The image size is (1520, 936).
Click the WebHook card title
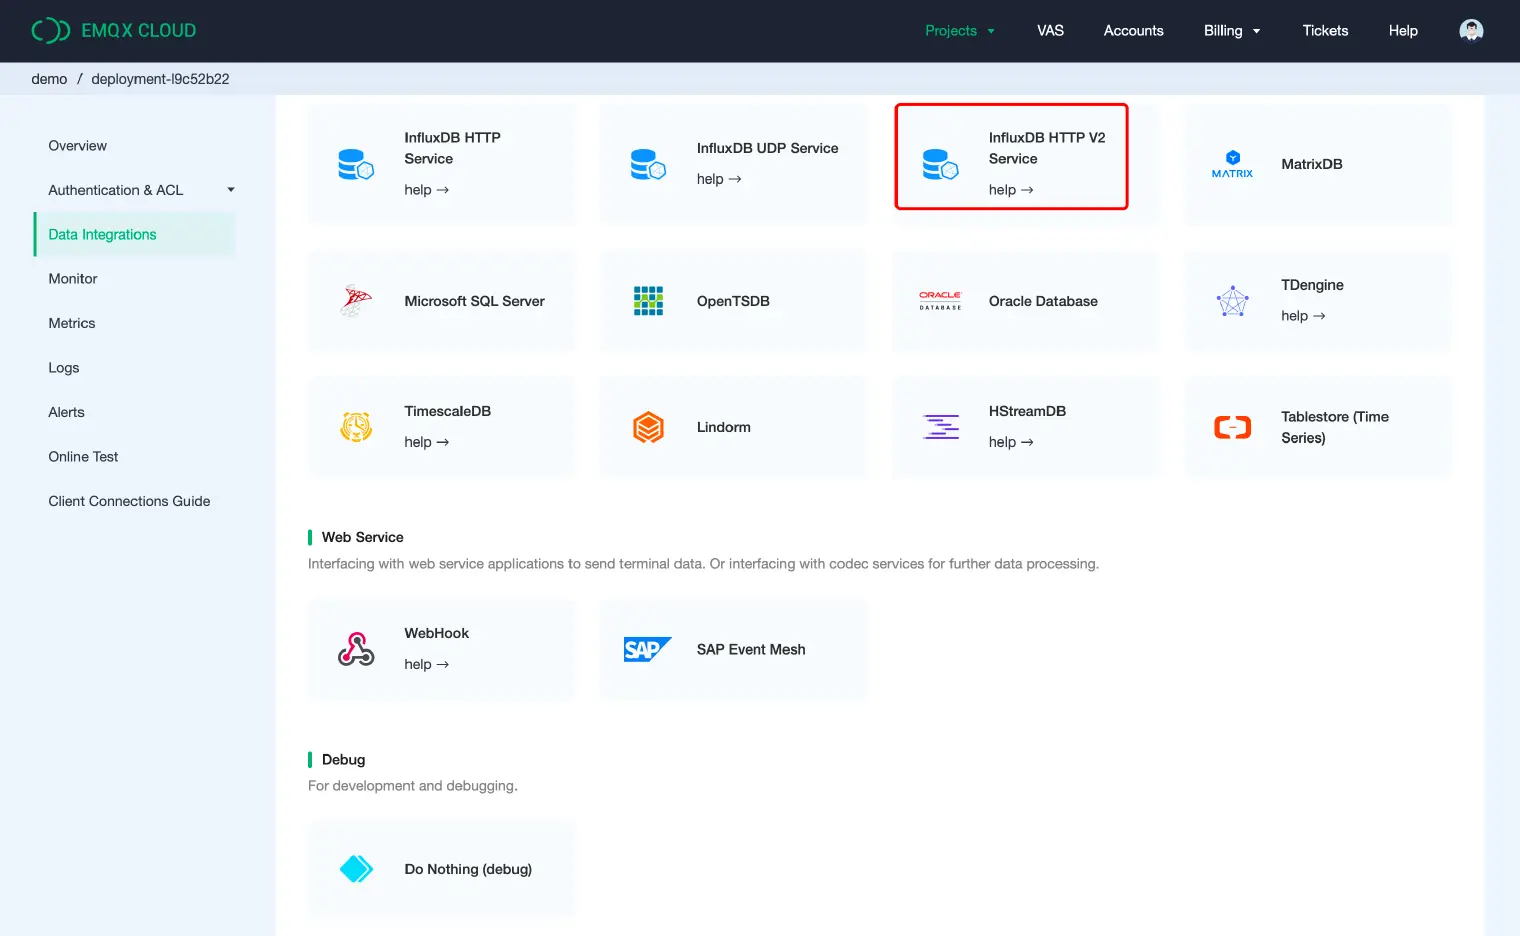coord(436,633)
